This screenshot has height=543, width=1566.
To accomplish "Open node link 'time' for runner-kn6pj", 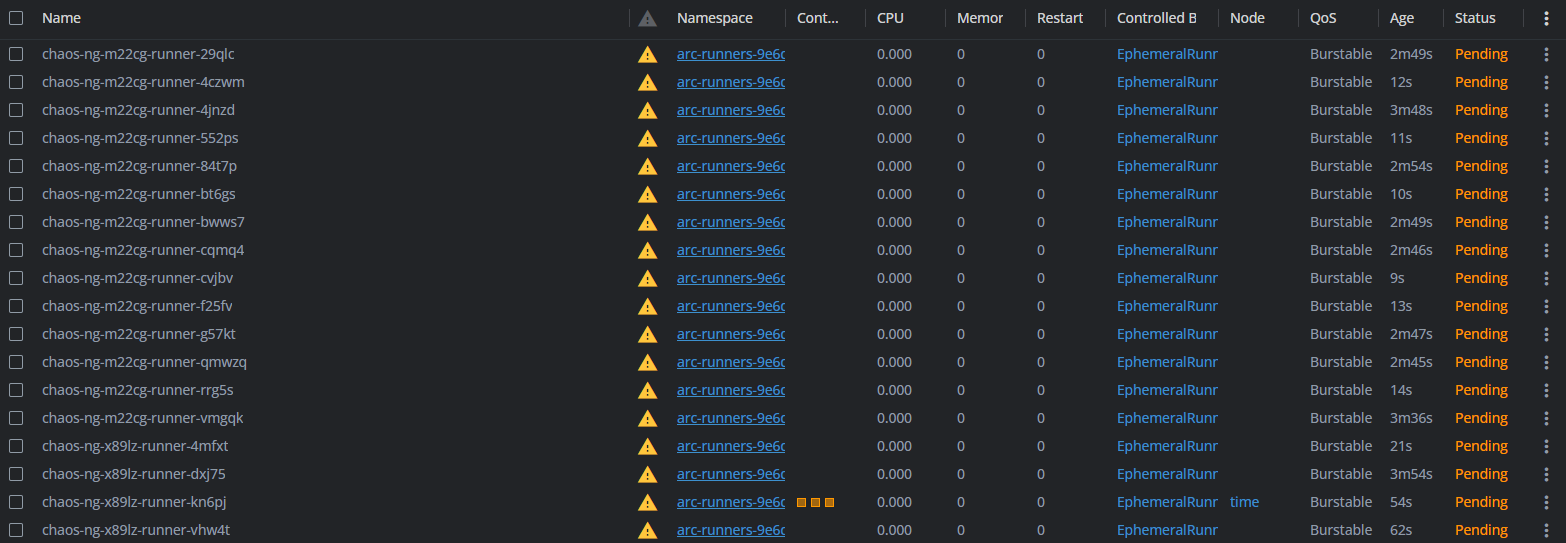I will tap(1245, 502).
